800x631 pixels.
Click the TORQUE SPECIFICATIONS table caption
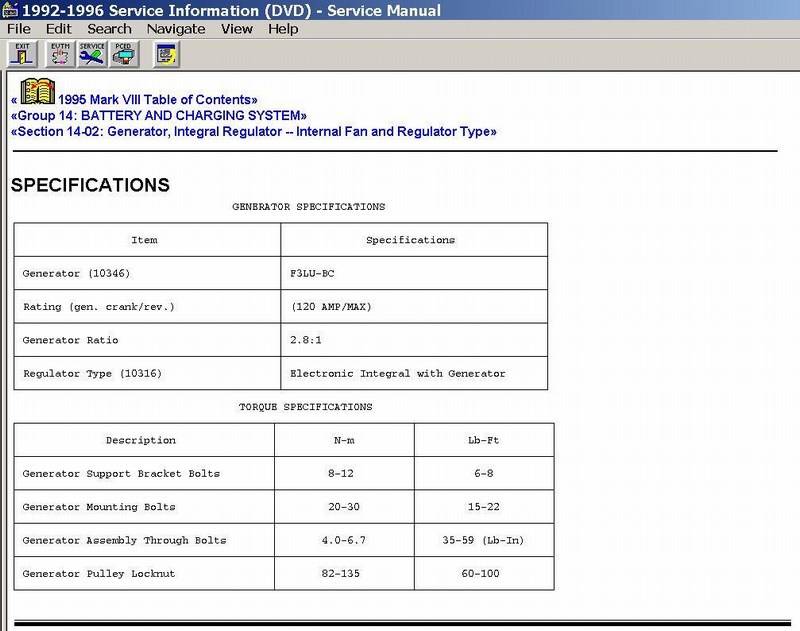306,407
